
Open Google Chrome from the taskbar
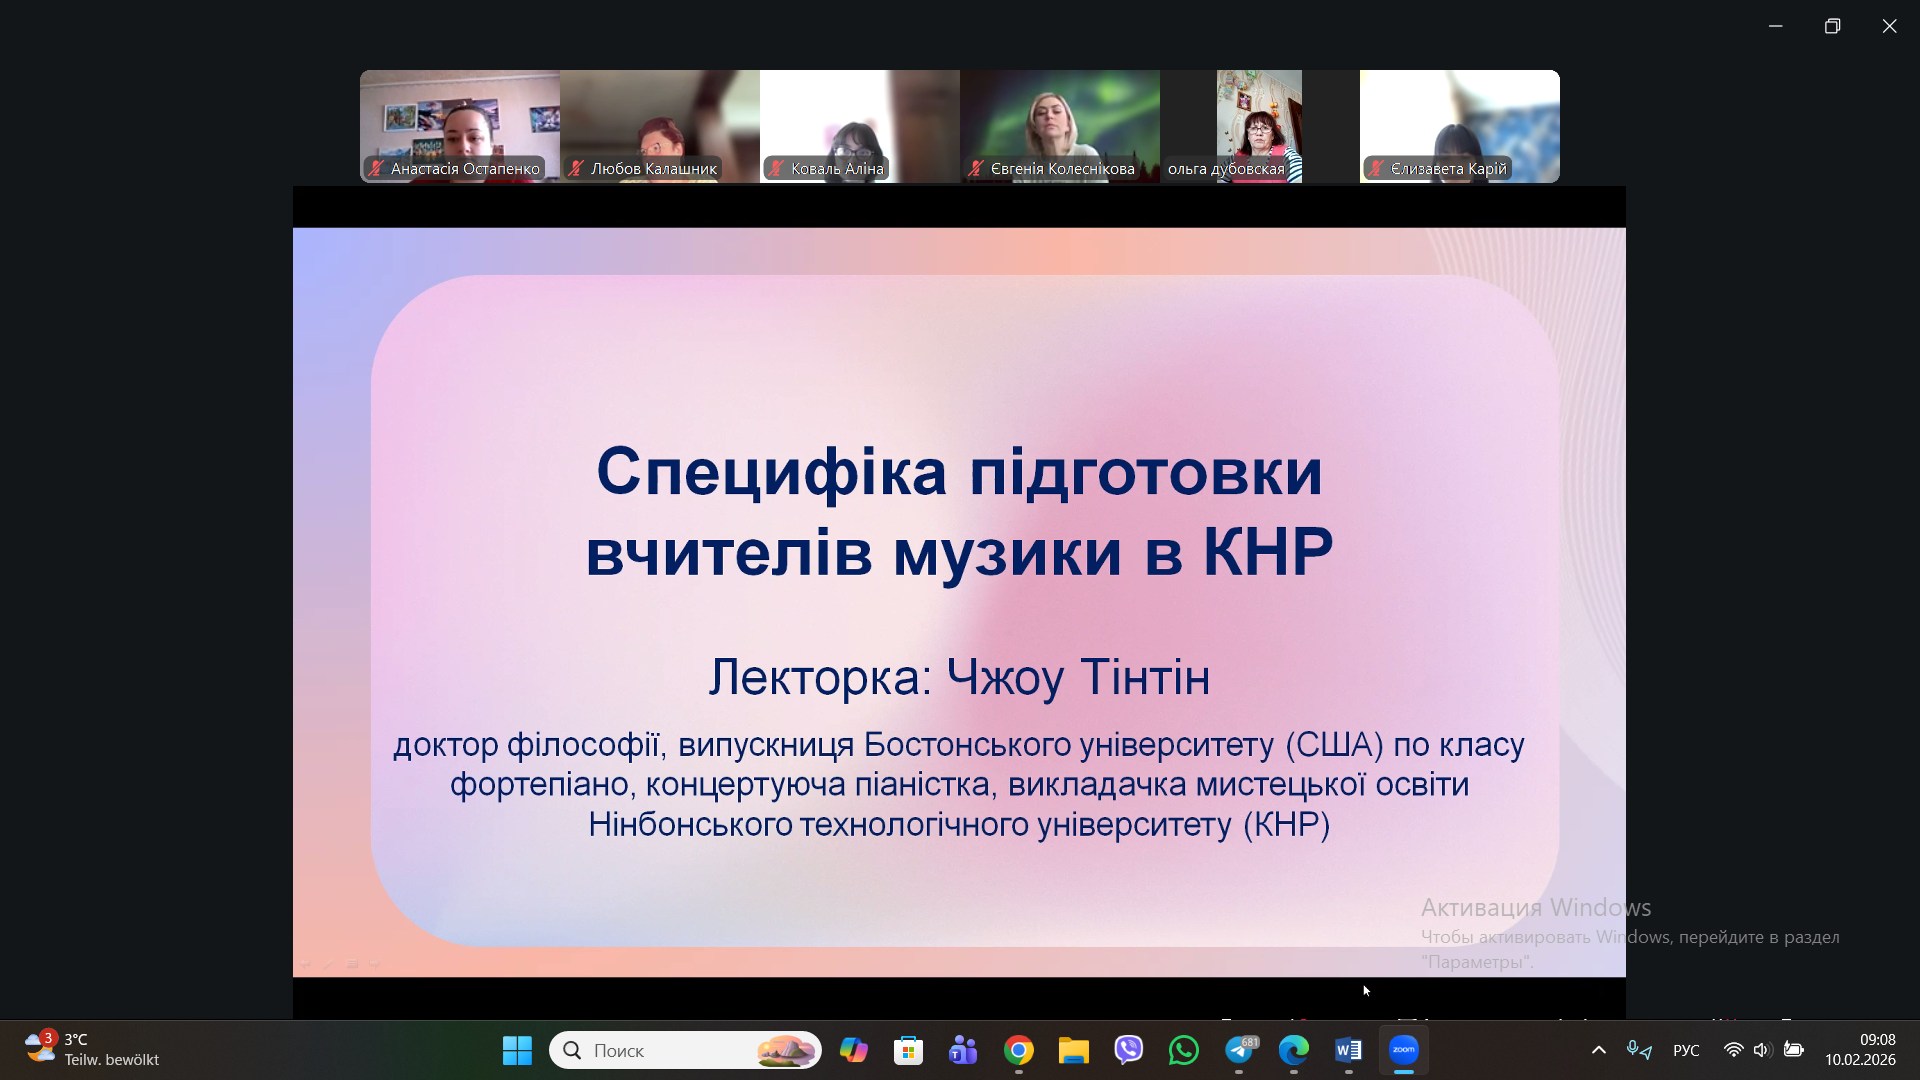[x=1019, y=1050]
